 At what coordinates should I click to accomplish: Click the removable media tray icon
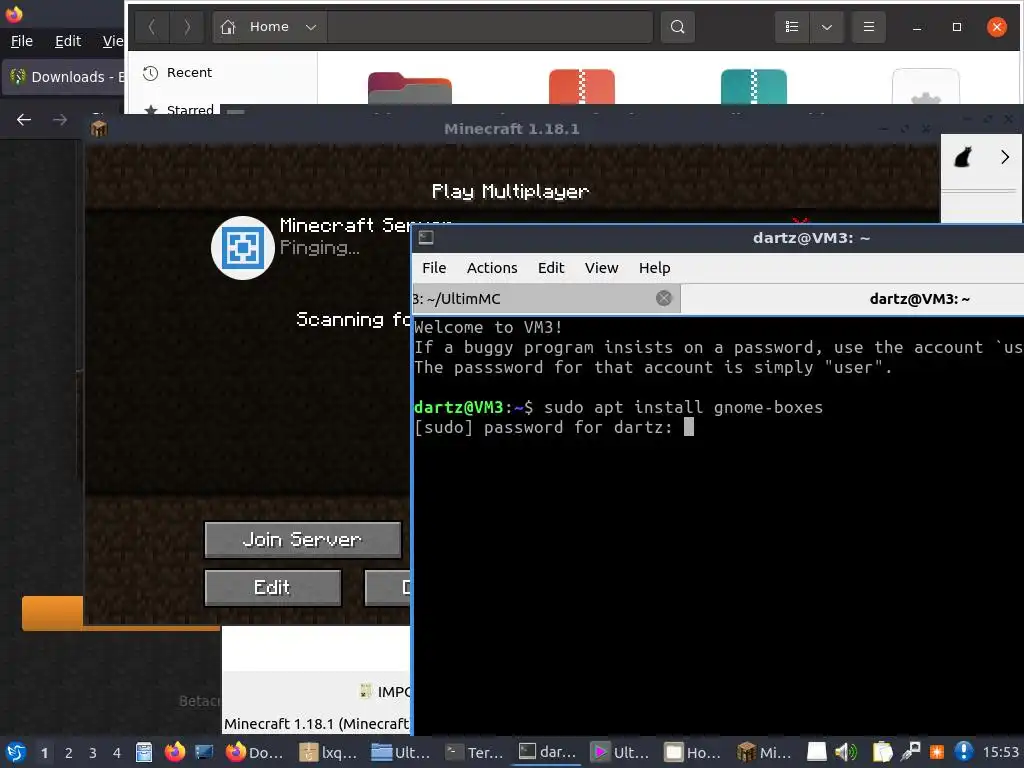(816, 752)
